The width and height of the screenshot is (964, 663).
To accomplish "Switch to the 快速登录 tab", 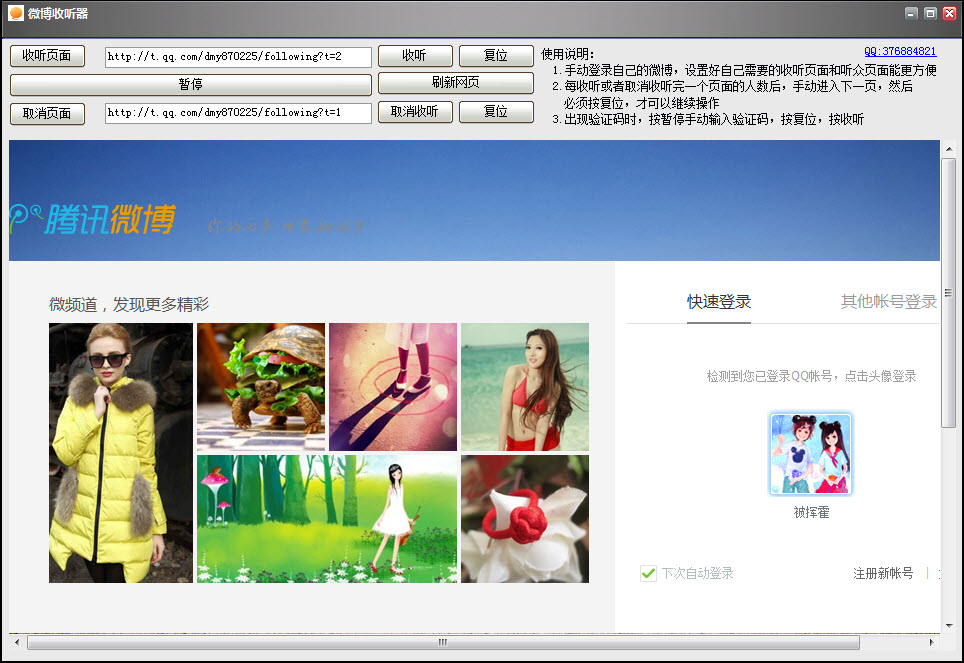I will [x=719, y=302].
